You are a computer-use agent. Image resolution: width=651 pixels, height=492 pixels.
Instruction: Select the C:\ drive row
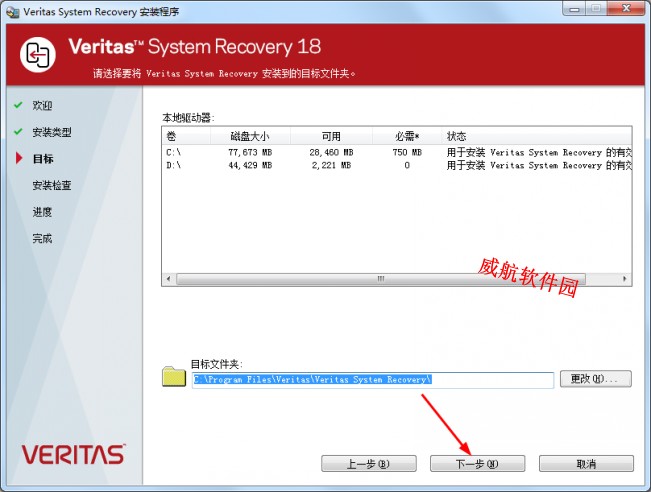pos(397,152)
